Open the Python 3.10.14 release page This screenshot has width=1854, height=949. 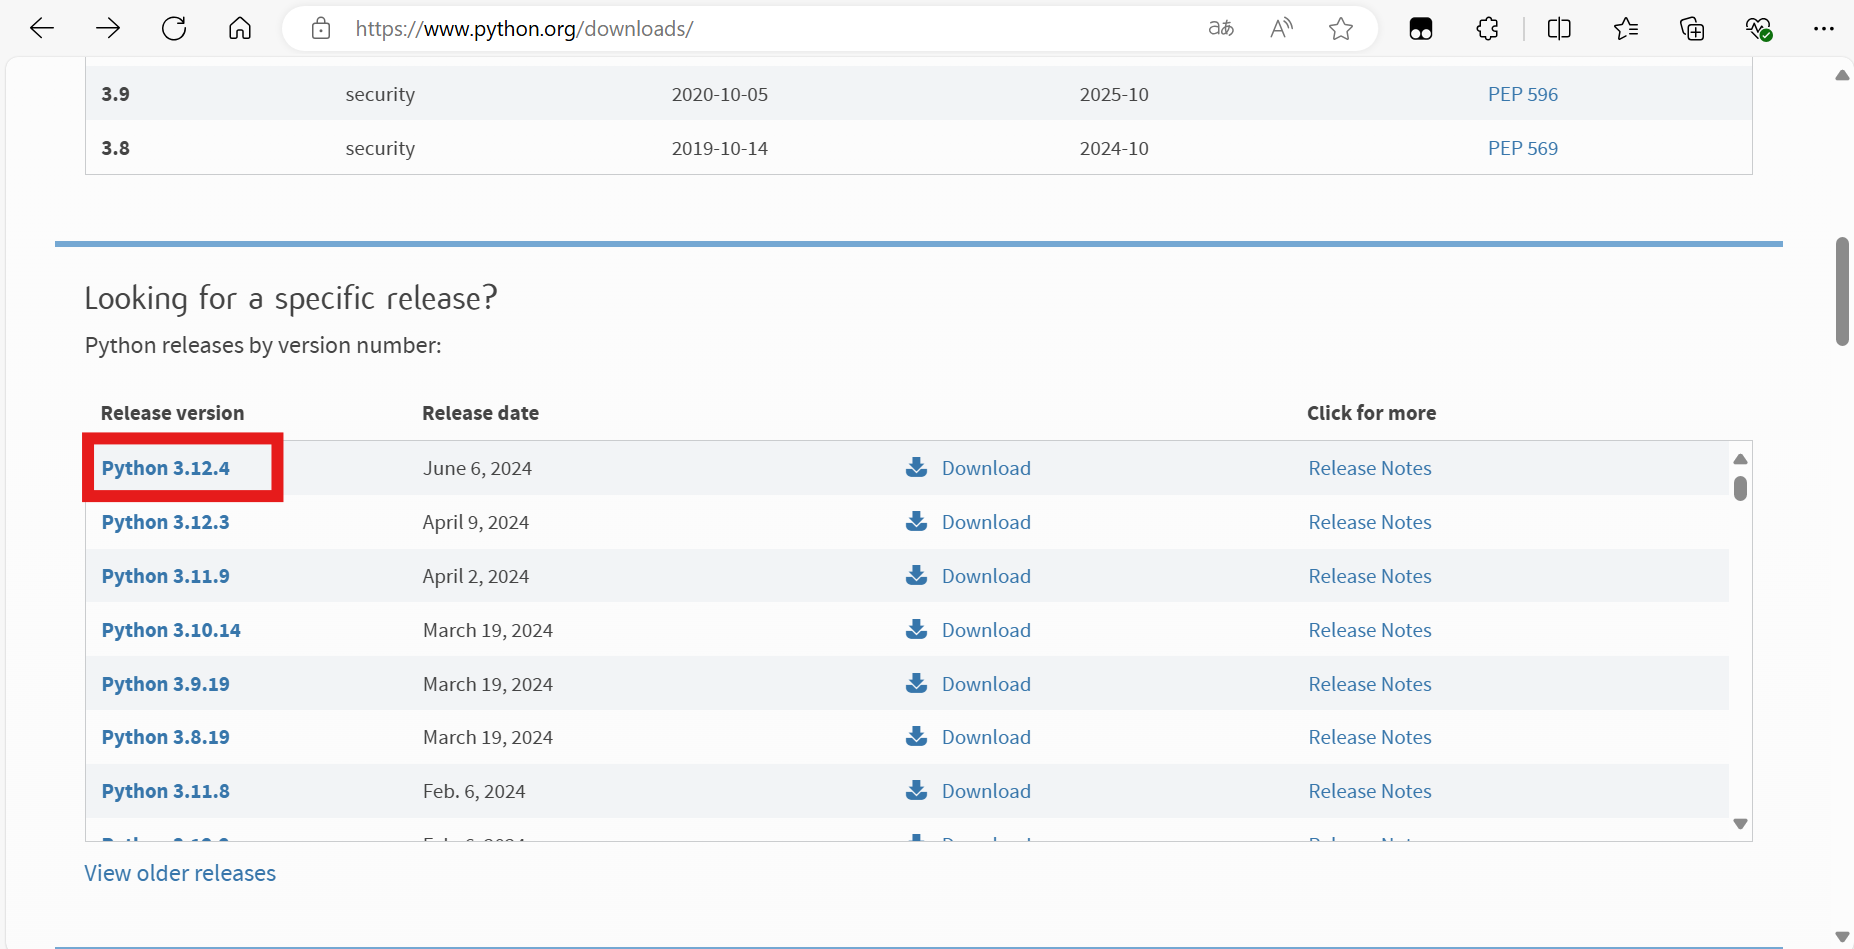pos(171,630)
